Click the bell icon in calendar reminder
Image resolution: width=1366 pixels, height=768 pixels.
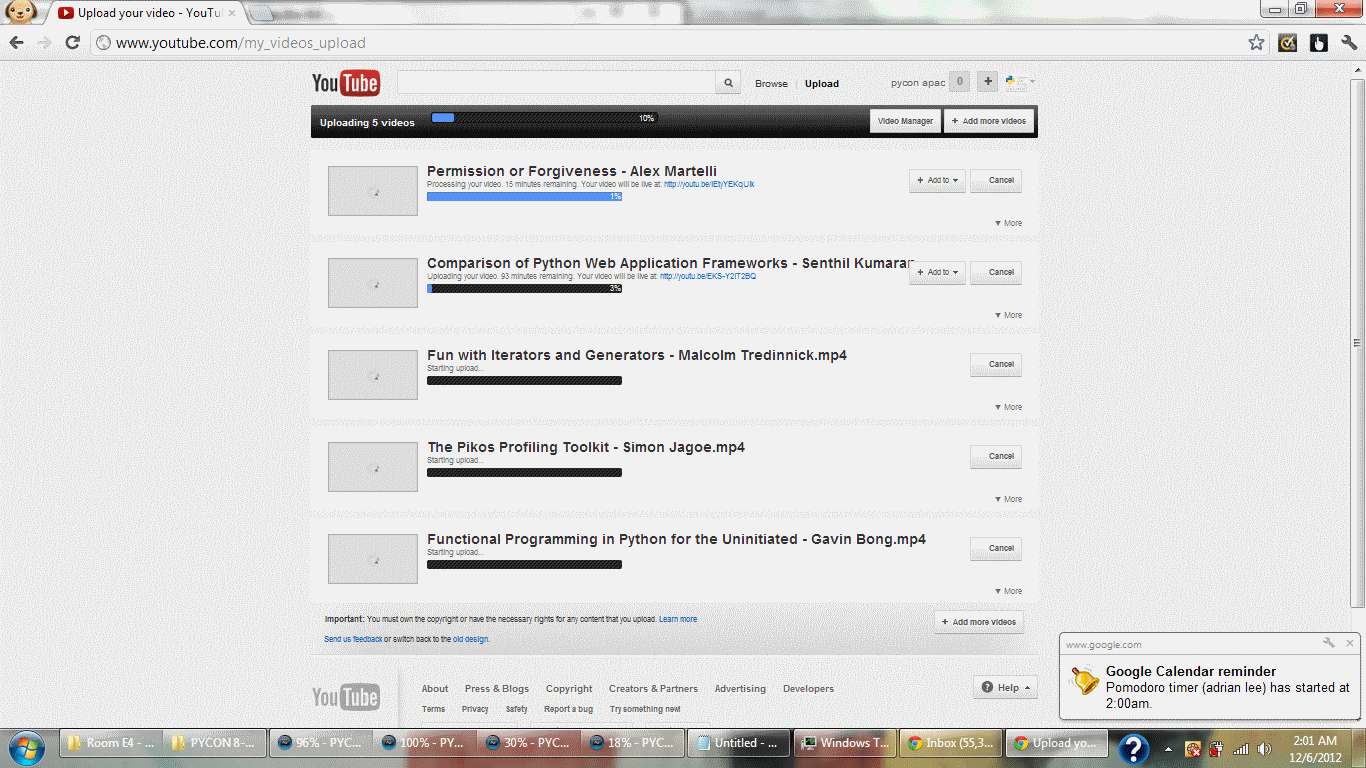1084,682
